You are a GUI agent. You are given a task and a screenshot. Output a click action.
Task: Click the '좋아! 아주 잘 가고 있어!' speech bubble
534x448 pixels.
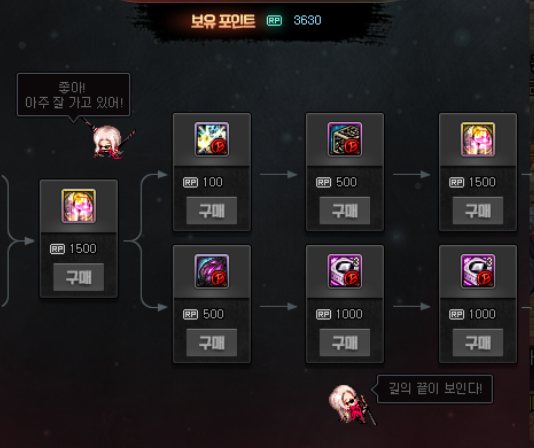coord(74,95)
